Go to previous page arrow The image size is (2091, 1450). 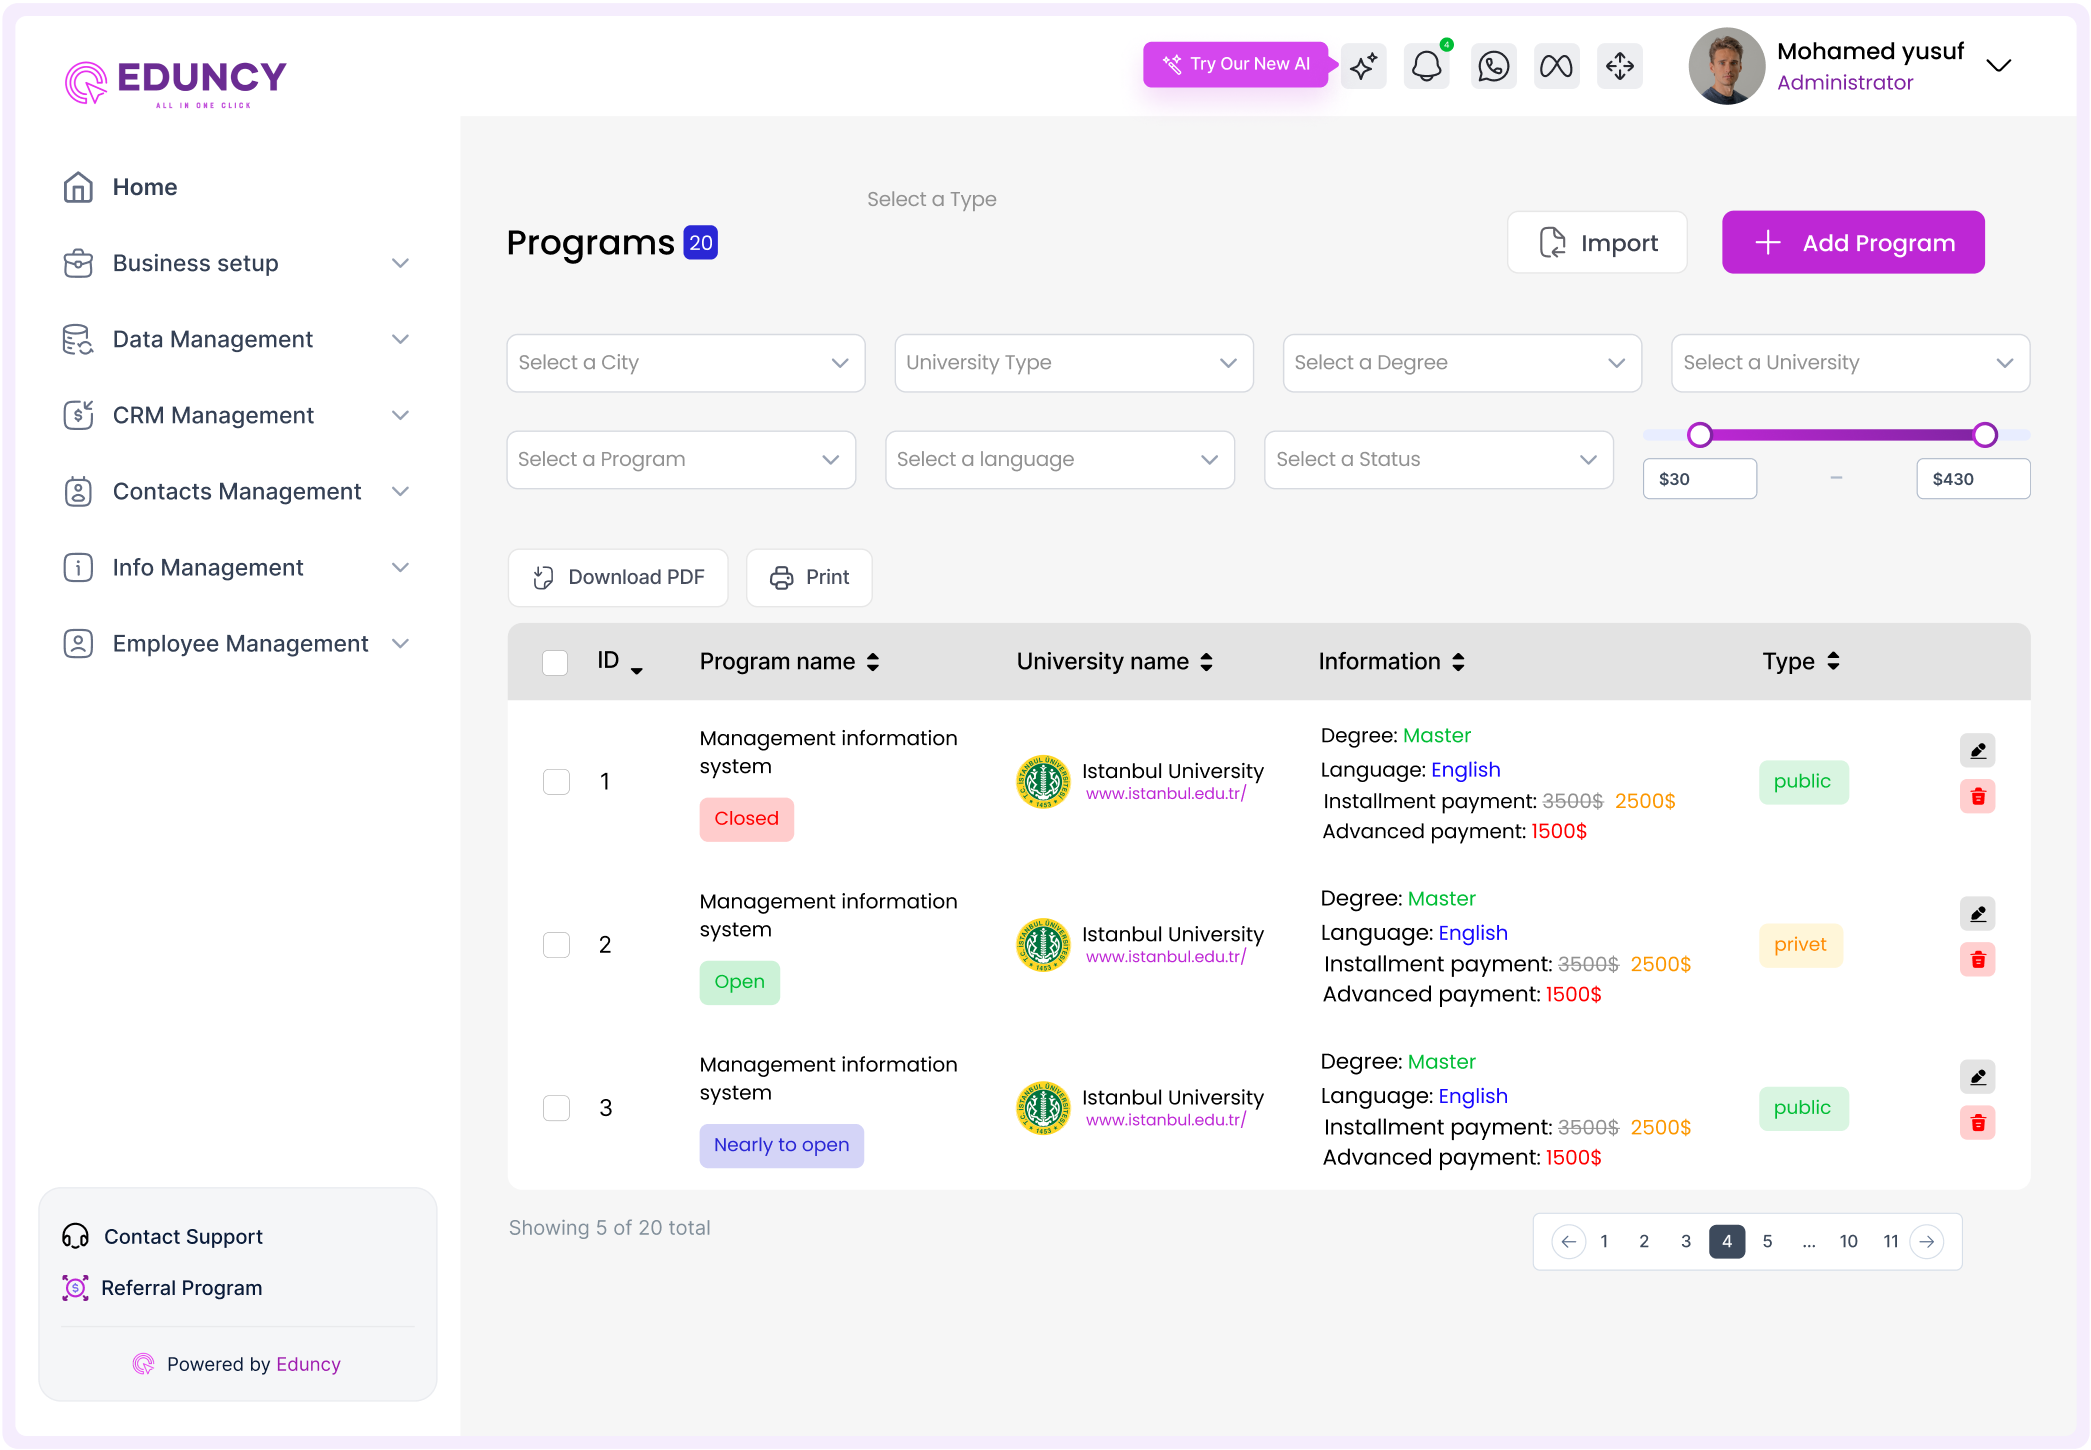point(1568,1241)
